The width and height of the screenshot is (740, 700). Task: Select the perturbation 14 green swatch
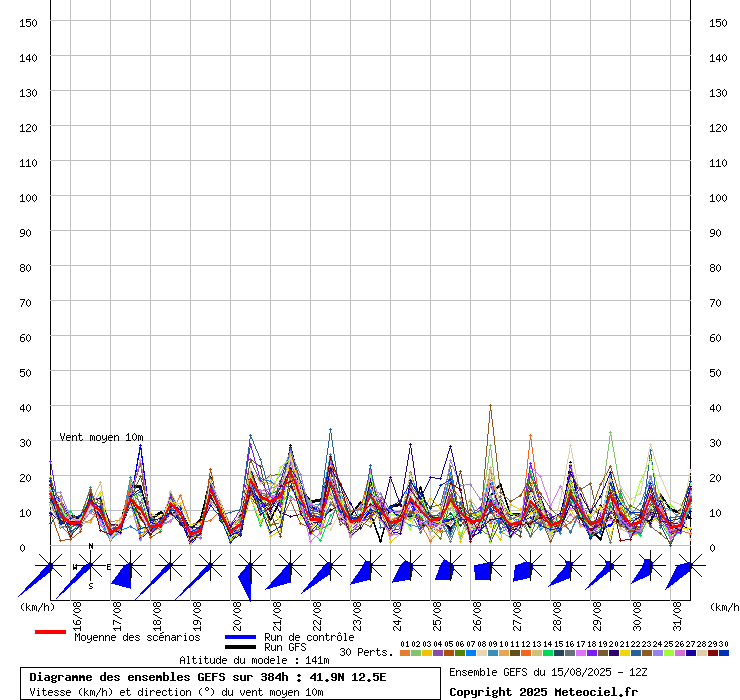point(548,653)
